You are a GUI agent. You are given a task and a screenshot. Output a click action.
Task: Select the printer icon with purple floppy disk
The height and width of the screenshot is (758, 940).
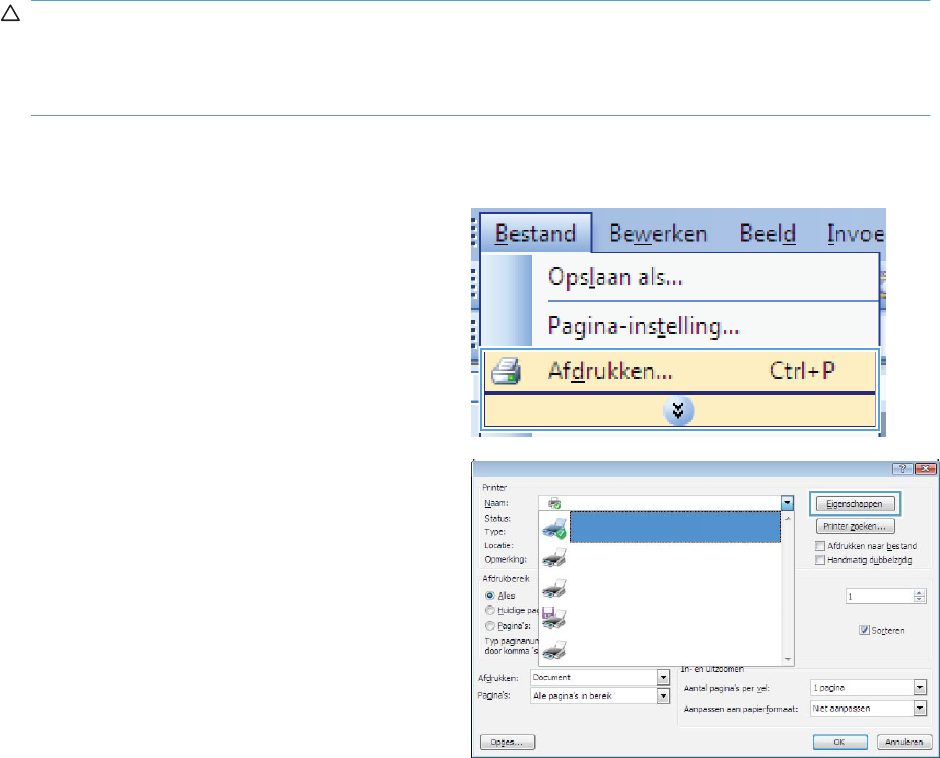(554, 618)
